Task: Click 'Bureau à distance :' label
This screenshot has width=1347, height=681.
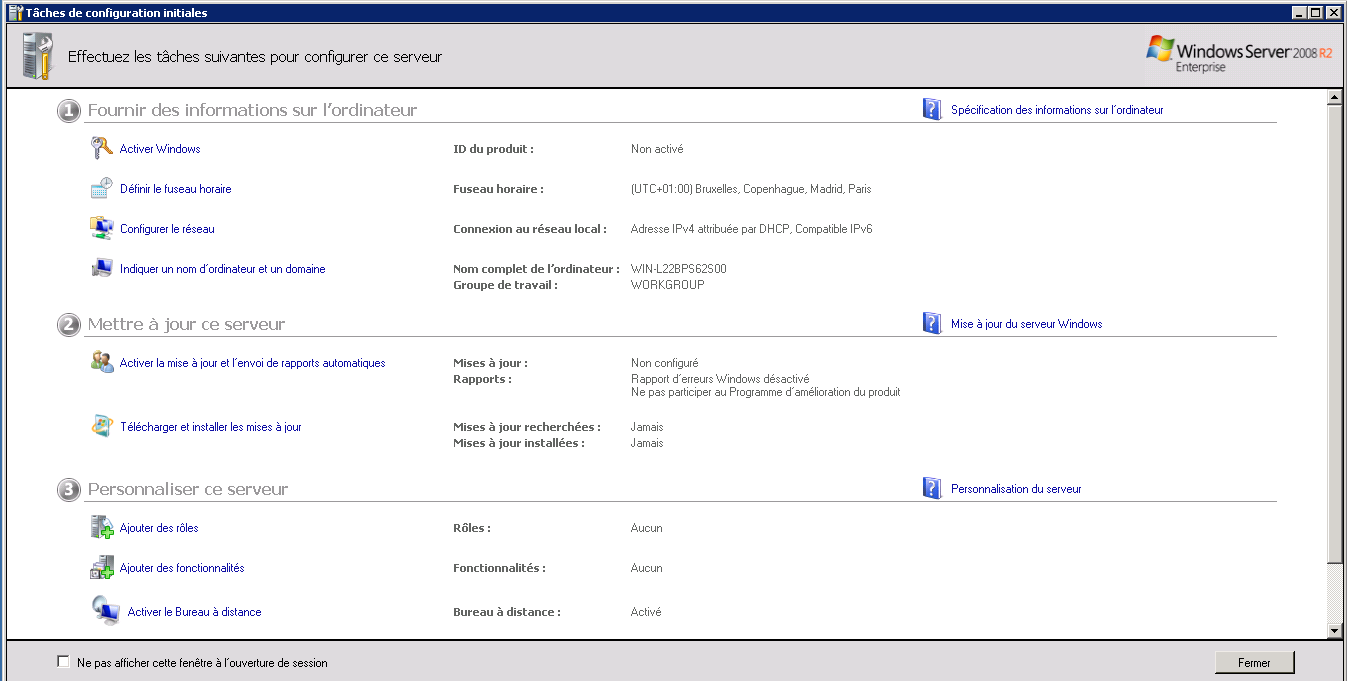Action: coord(507,612)
